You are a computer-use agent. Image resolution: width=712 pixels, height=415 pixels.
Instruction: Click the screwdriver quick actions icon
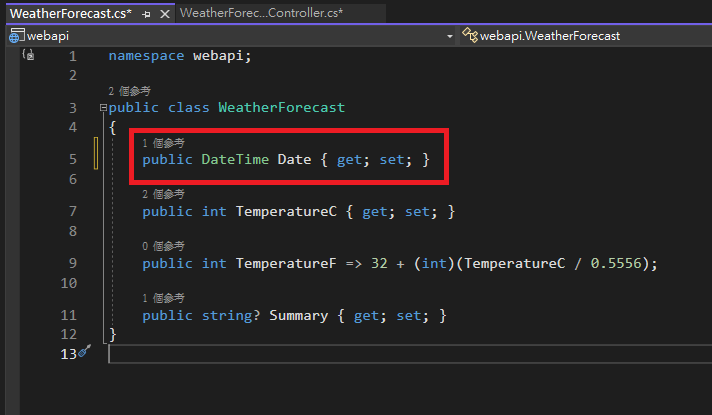pyautogui.click(x=85, y=352)
